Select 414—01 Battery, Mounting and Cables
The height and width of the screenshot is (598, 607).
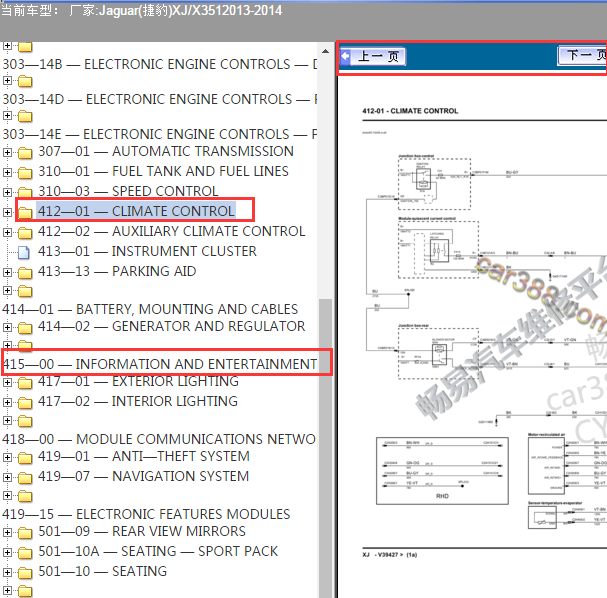150,309
